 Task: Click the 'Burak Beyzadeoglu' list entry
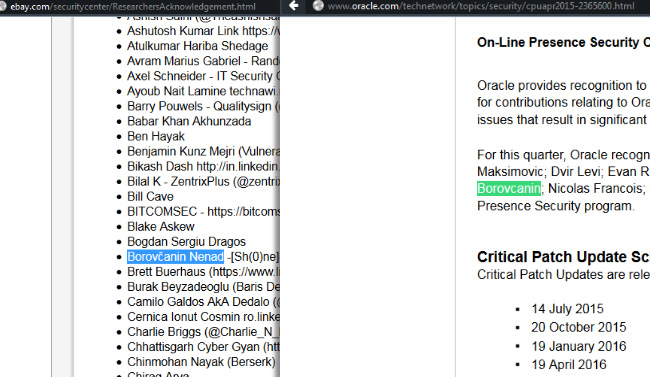tap(203, 287)
